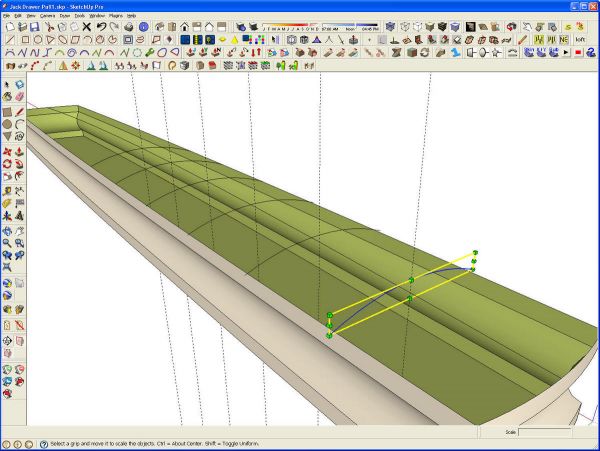Click the loft plugin button

coord(580,39)
